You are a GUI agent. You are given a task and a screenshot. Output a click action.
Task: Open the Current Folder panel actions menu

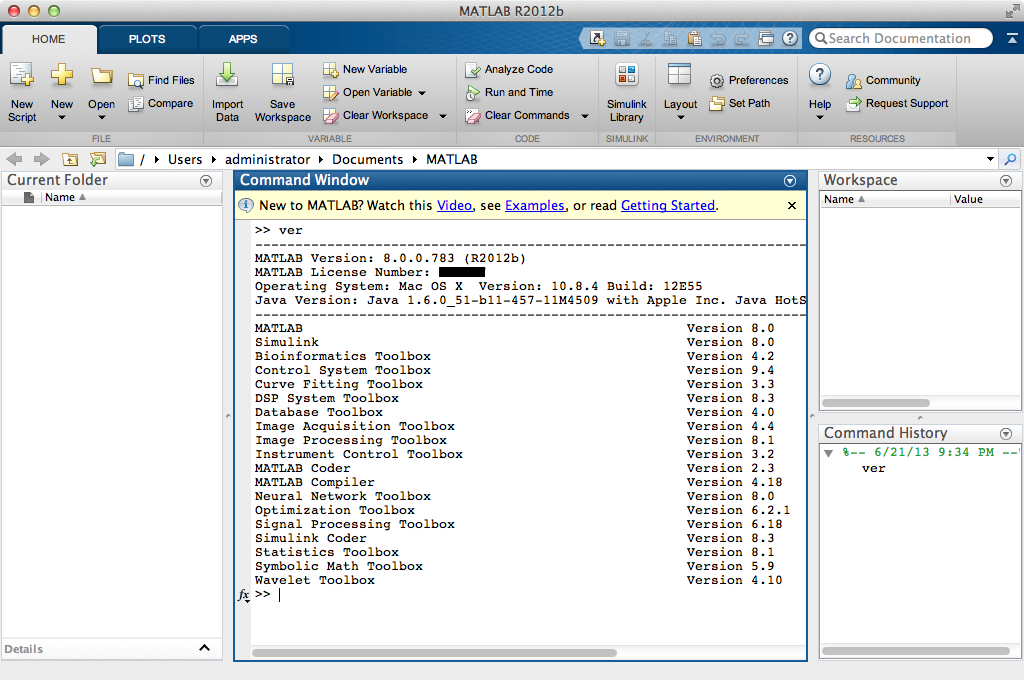click(206, 181)
